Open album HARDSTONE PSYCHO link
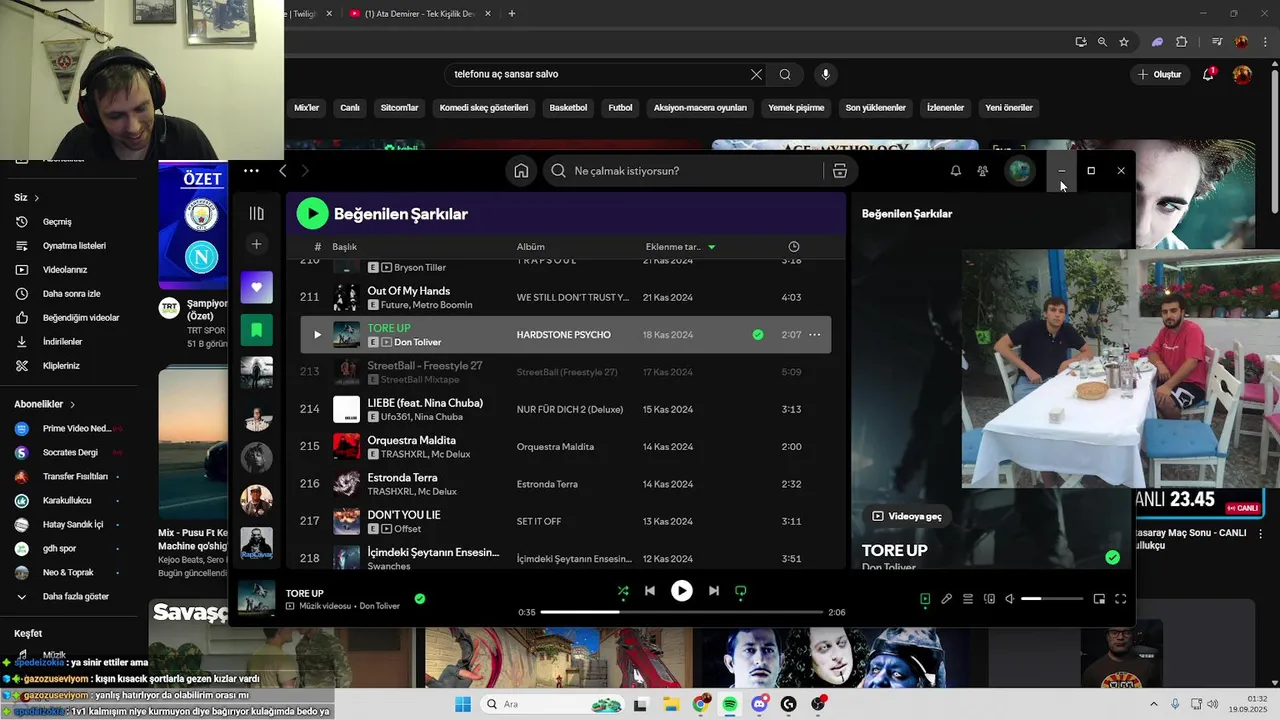Screen dimensions: 1280x720 tap(563, 335)
